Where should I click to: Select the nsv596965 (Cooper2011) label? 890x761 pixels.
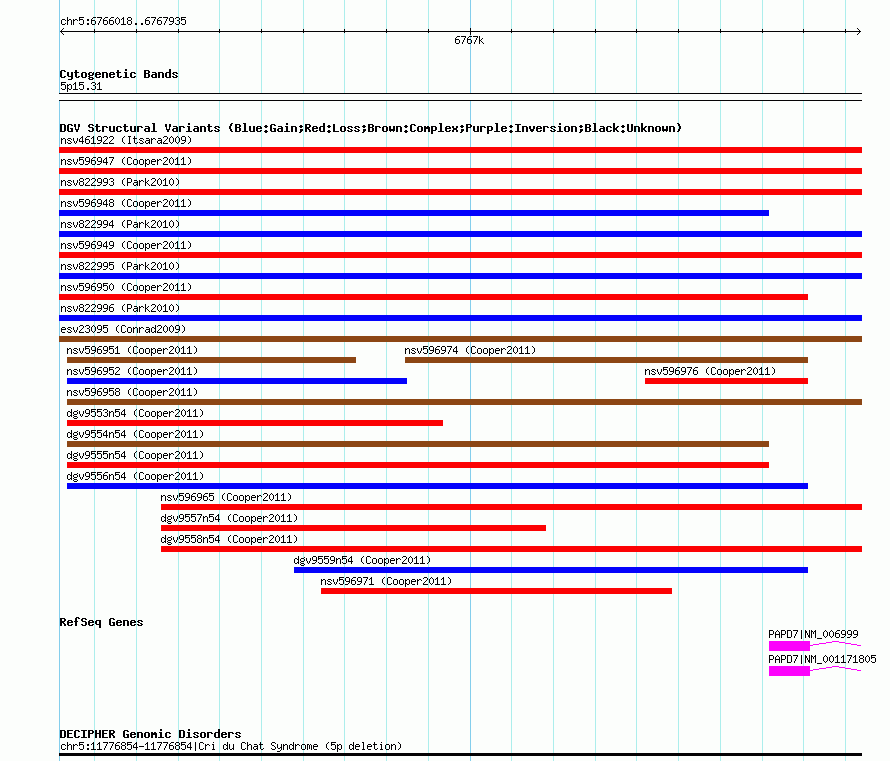click(x=226, y=497)
